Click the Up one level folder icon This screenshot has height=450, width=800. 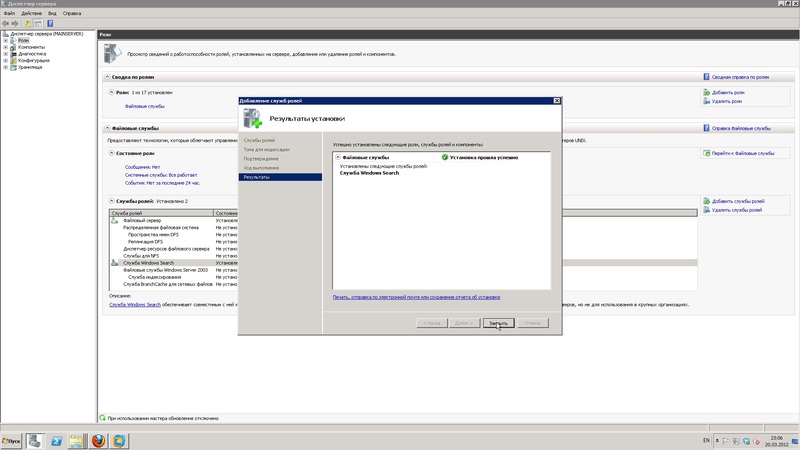point(28,23)
